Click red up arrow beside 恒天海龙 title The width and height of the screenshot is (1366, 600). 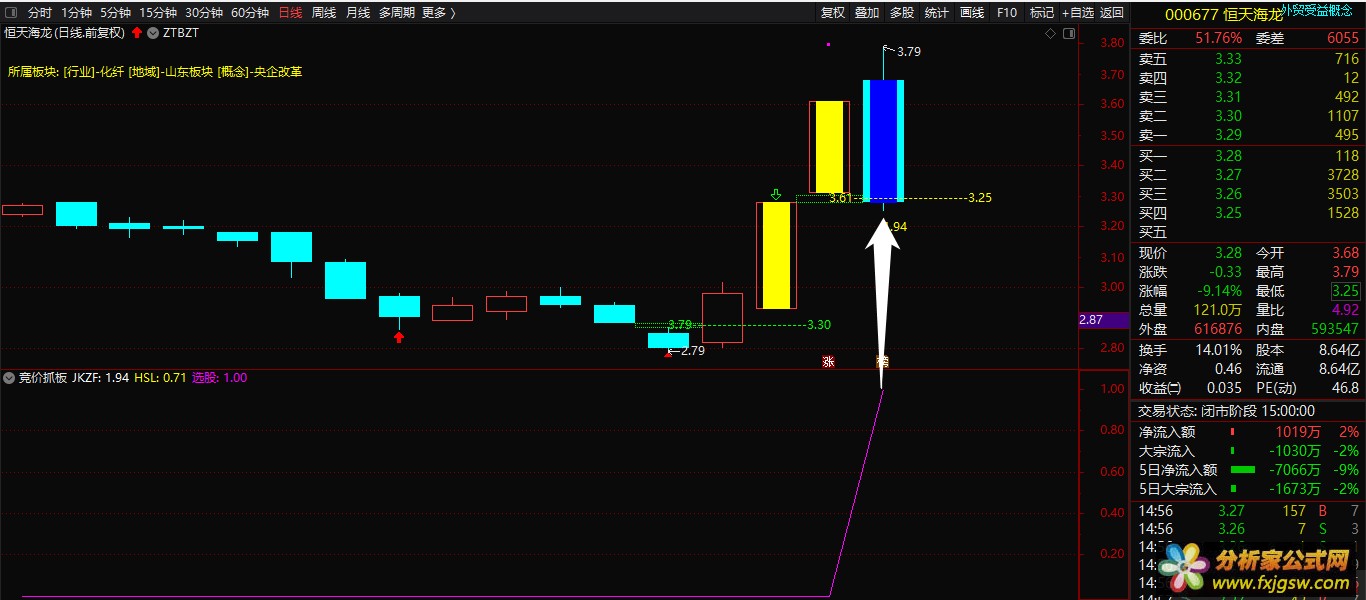click(136, 33)
